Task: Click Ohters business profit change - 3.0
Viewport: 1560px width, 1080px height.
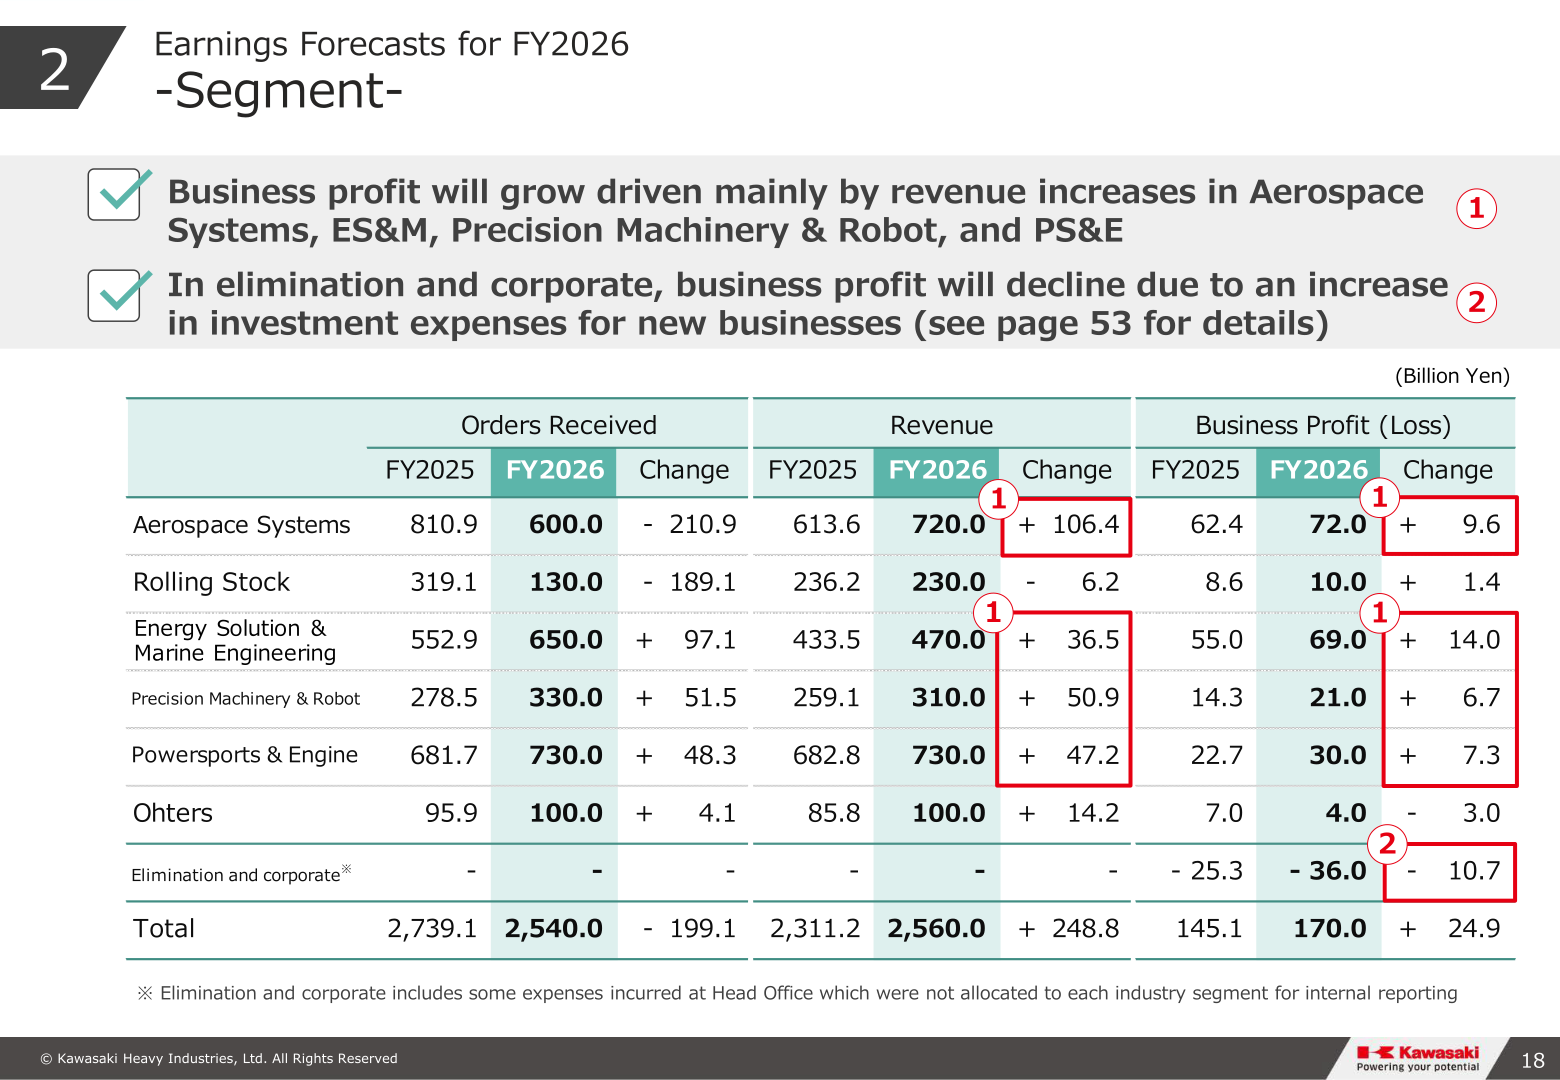Action: point(1453,813)
